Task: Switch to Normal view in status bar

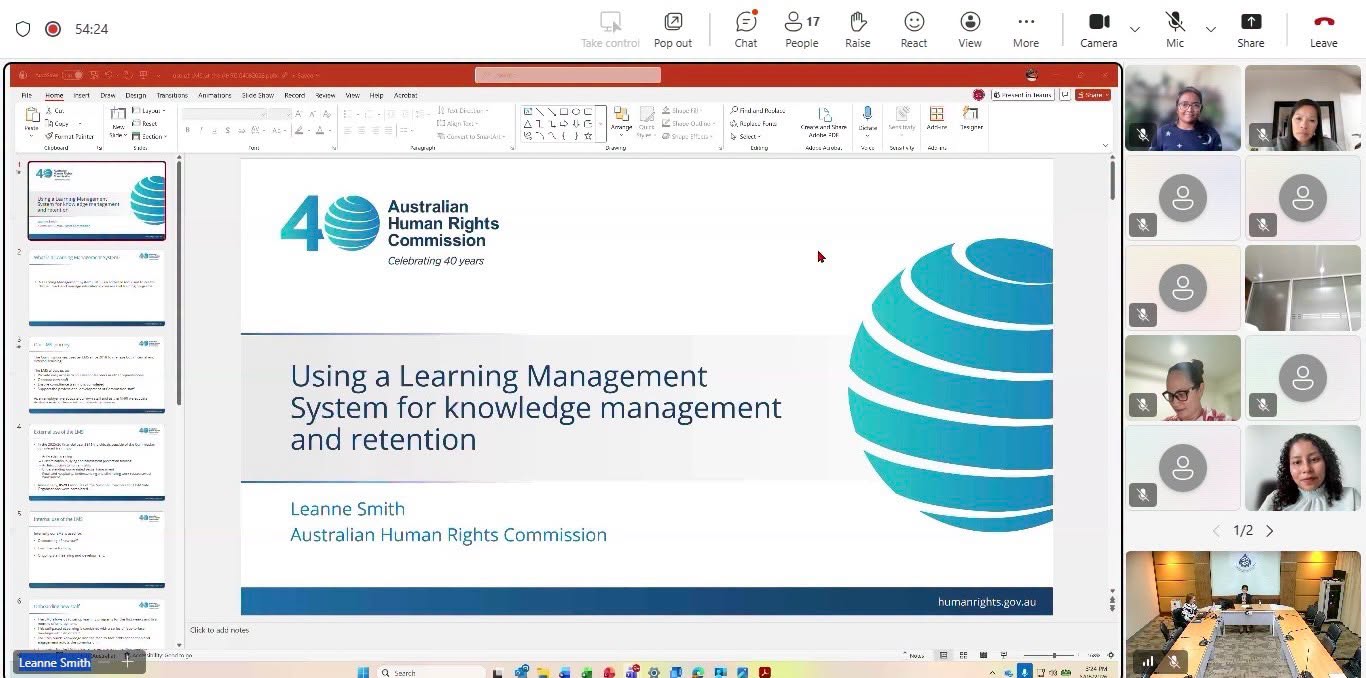Action: click(943, 656)
